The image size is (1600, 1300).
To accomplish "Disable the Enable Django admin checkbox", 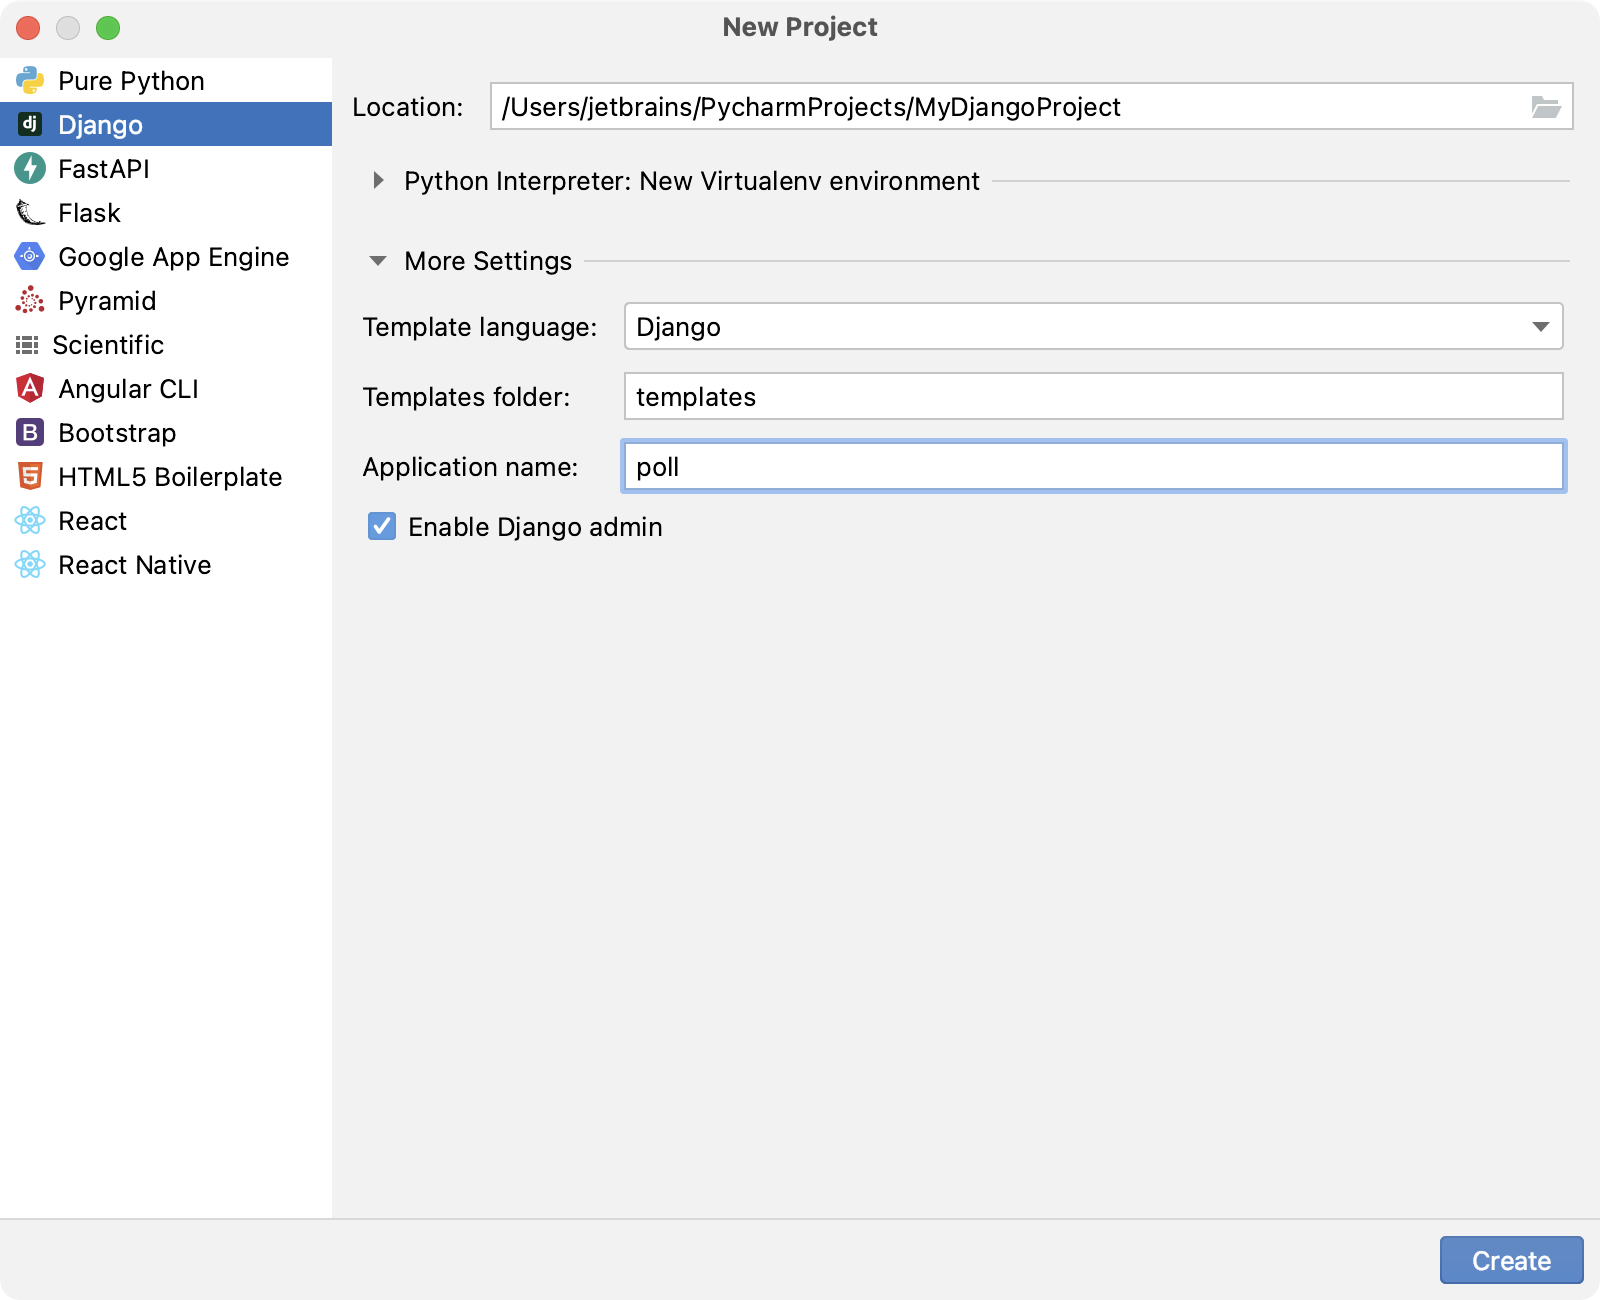I will (382, 527).
